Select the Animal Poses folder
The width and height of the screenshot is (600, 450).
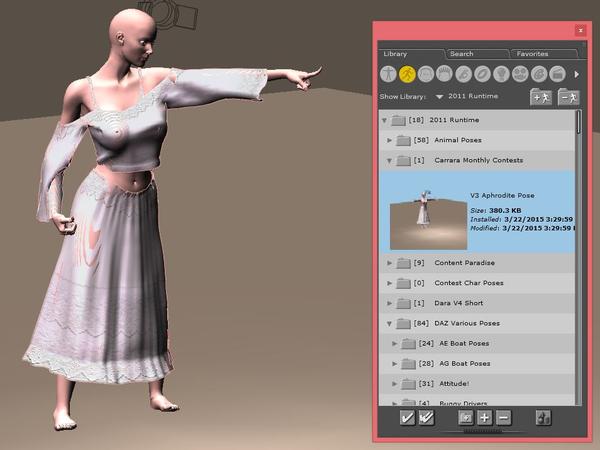tap(477, 140)
